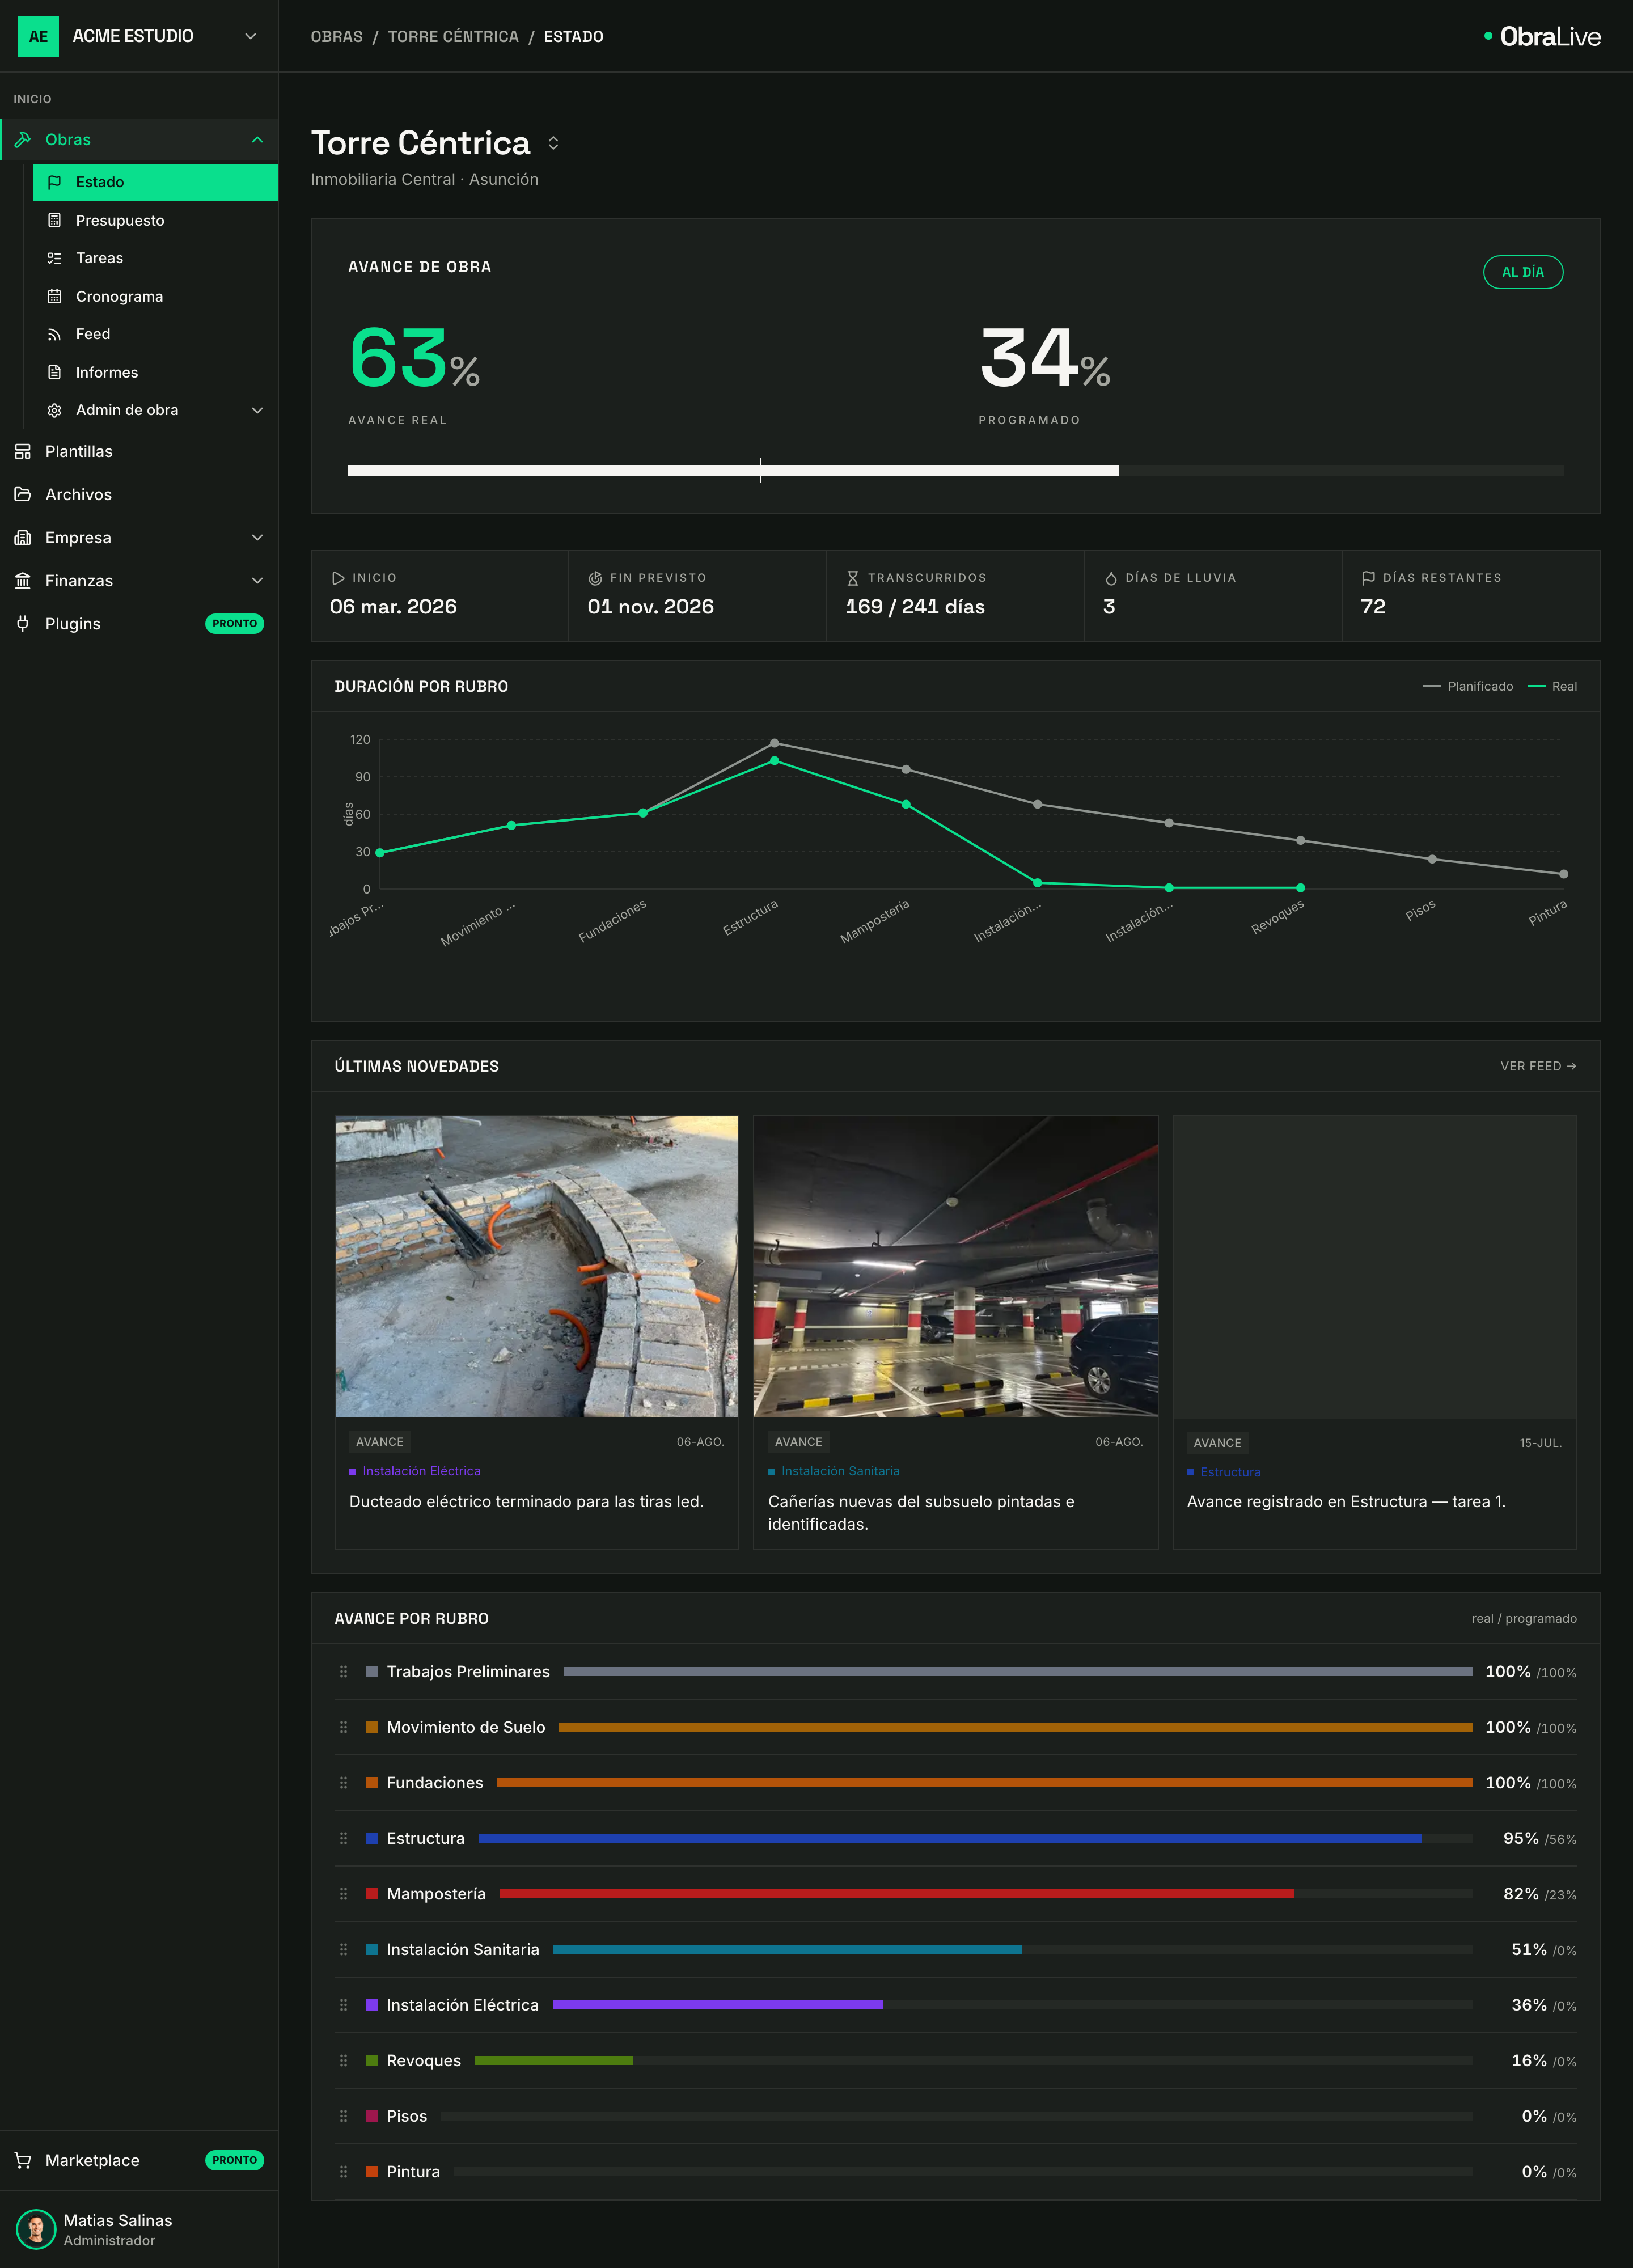Expand the Finanzas menu chevron

tap(257, 580)
